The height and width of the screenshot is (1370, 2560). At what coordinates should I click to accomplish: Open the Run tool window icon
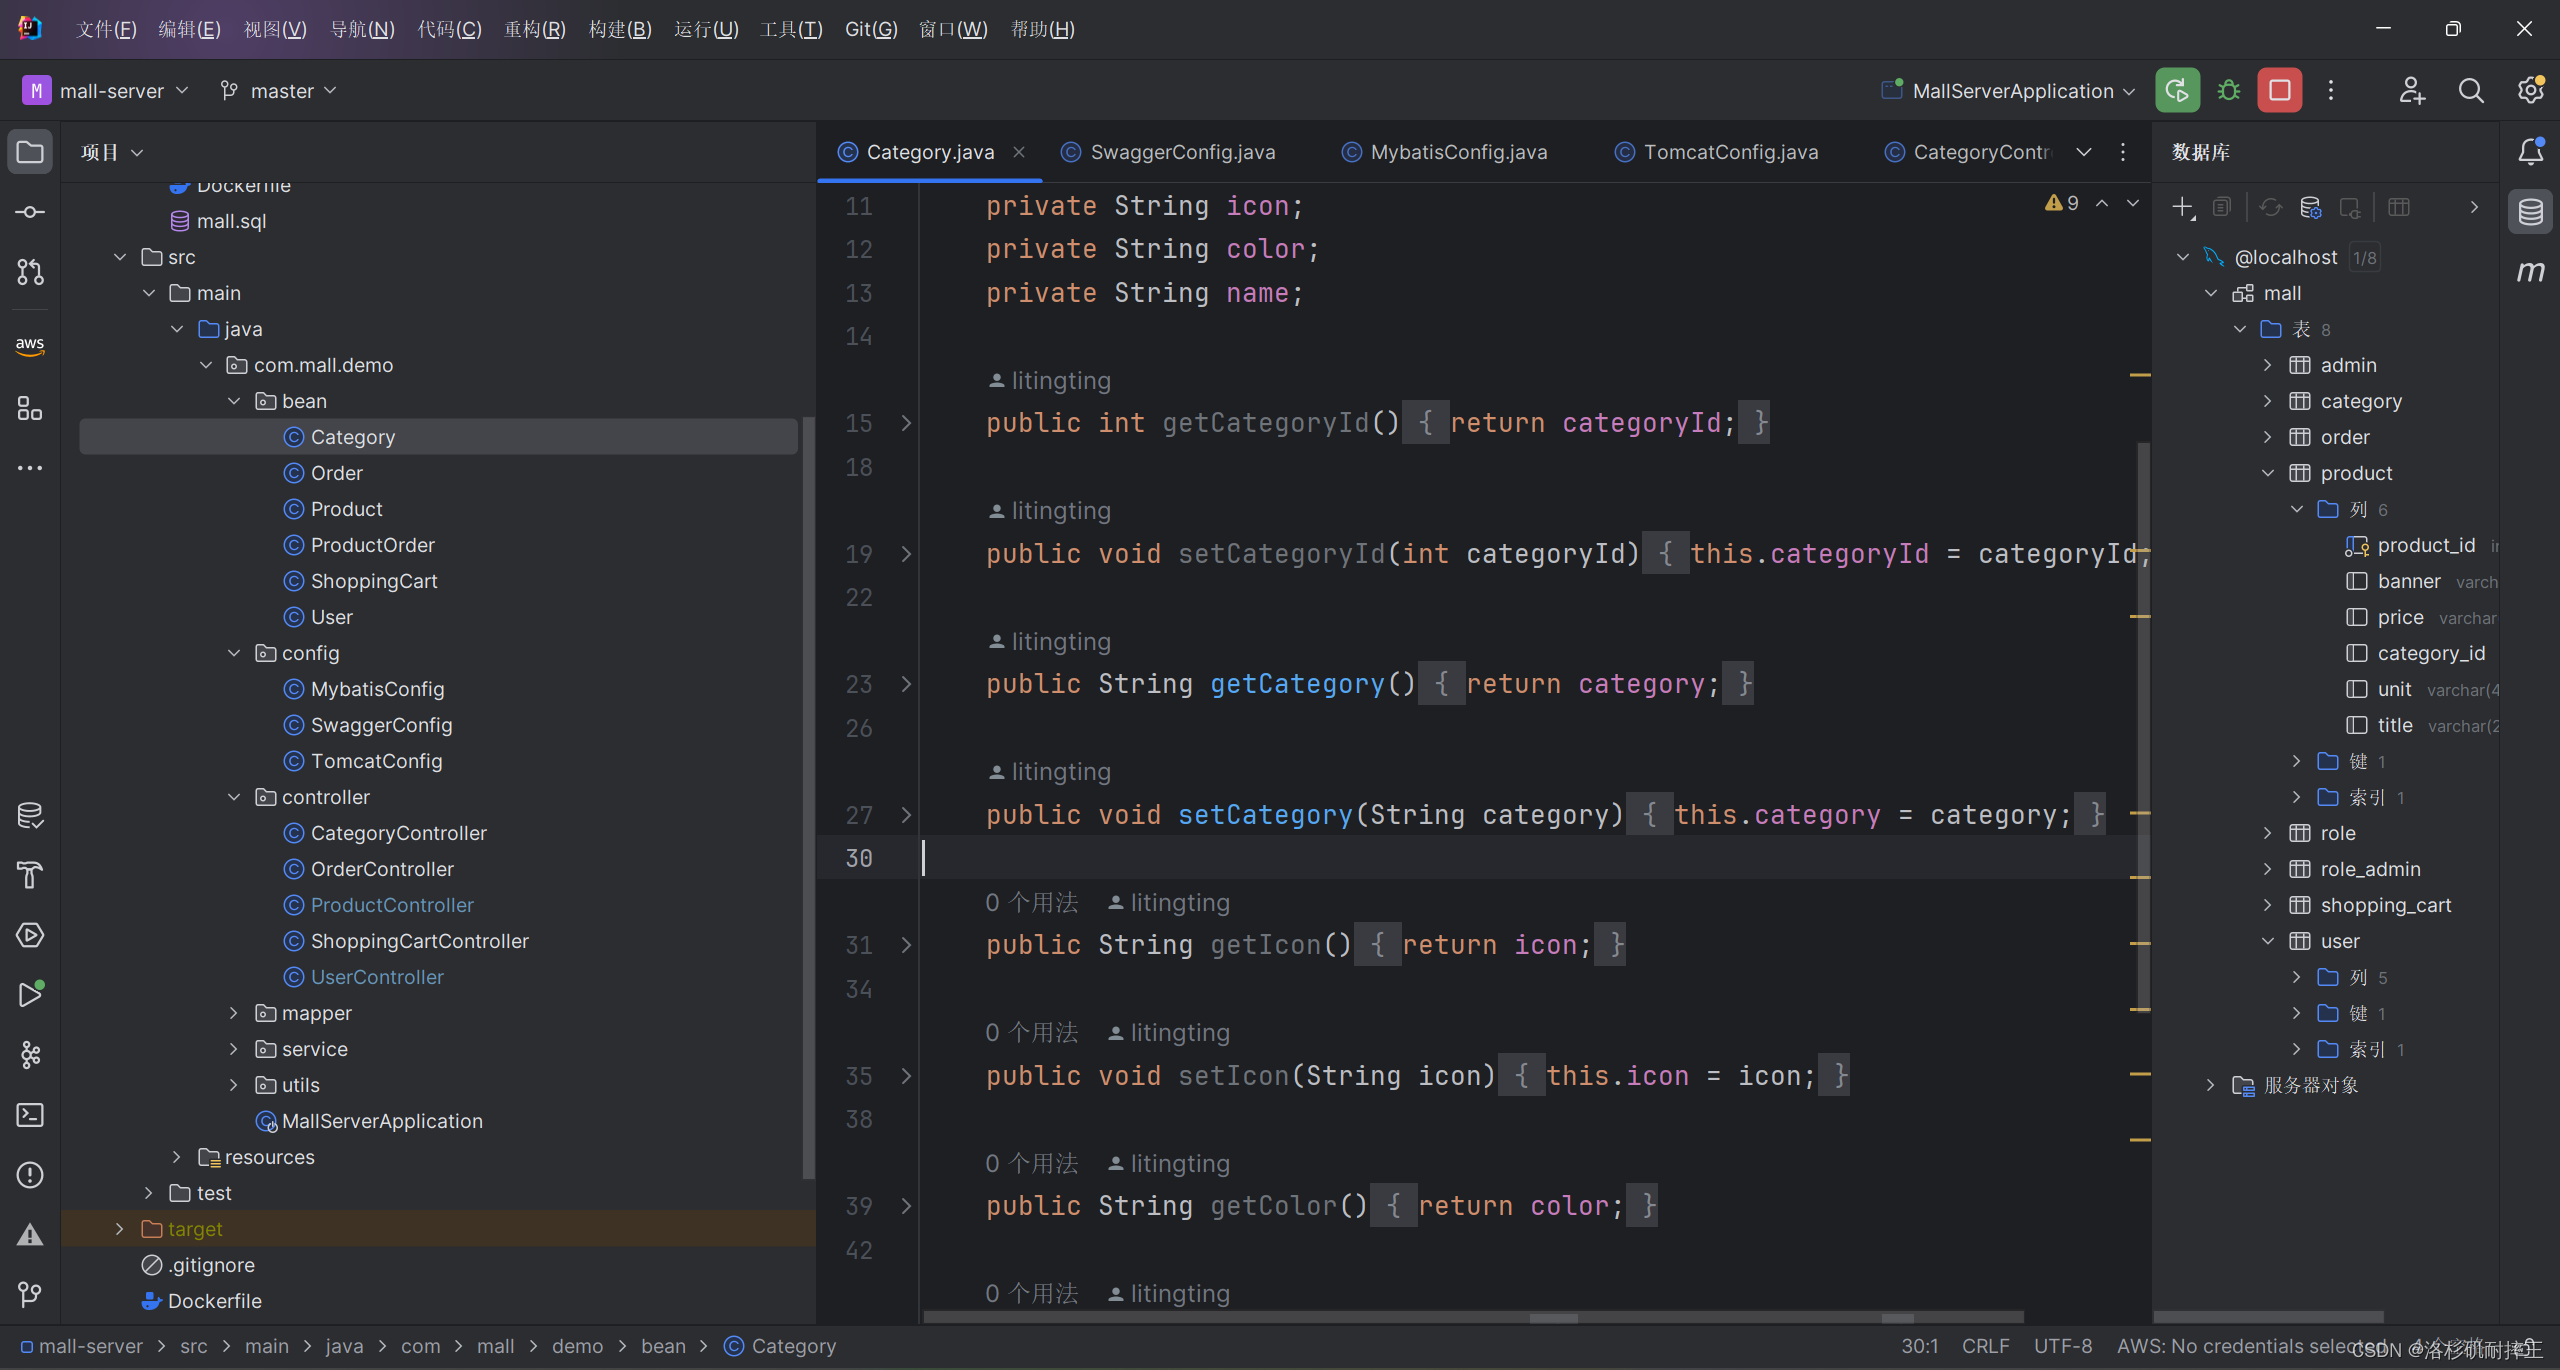point(30,995)
